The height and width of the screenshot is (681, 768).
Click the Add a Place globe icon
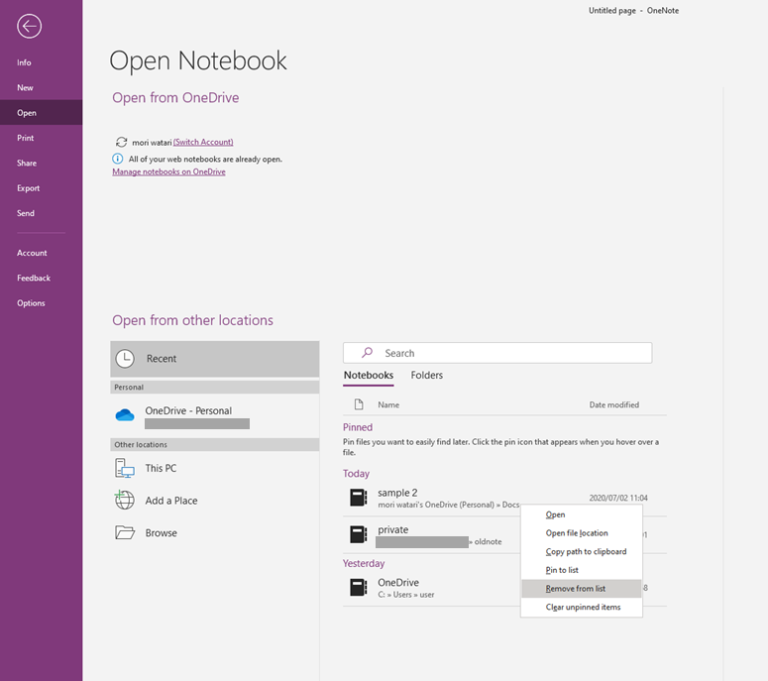click(x=124, y=500)
